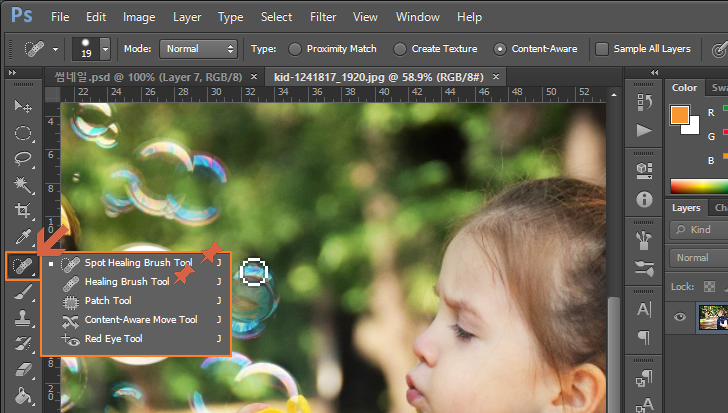The image size is (728, 413).
Task: Open the Paragraph panel icon
Action: [644, 337]
